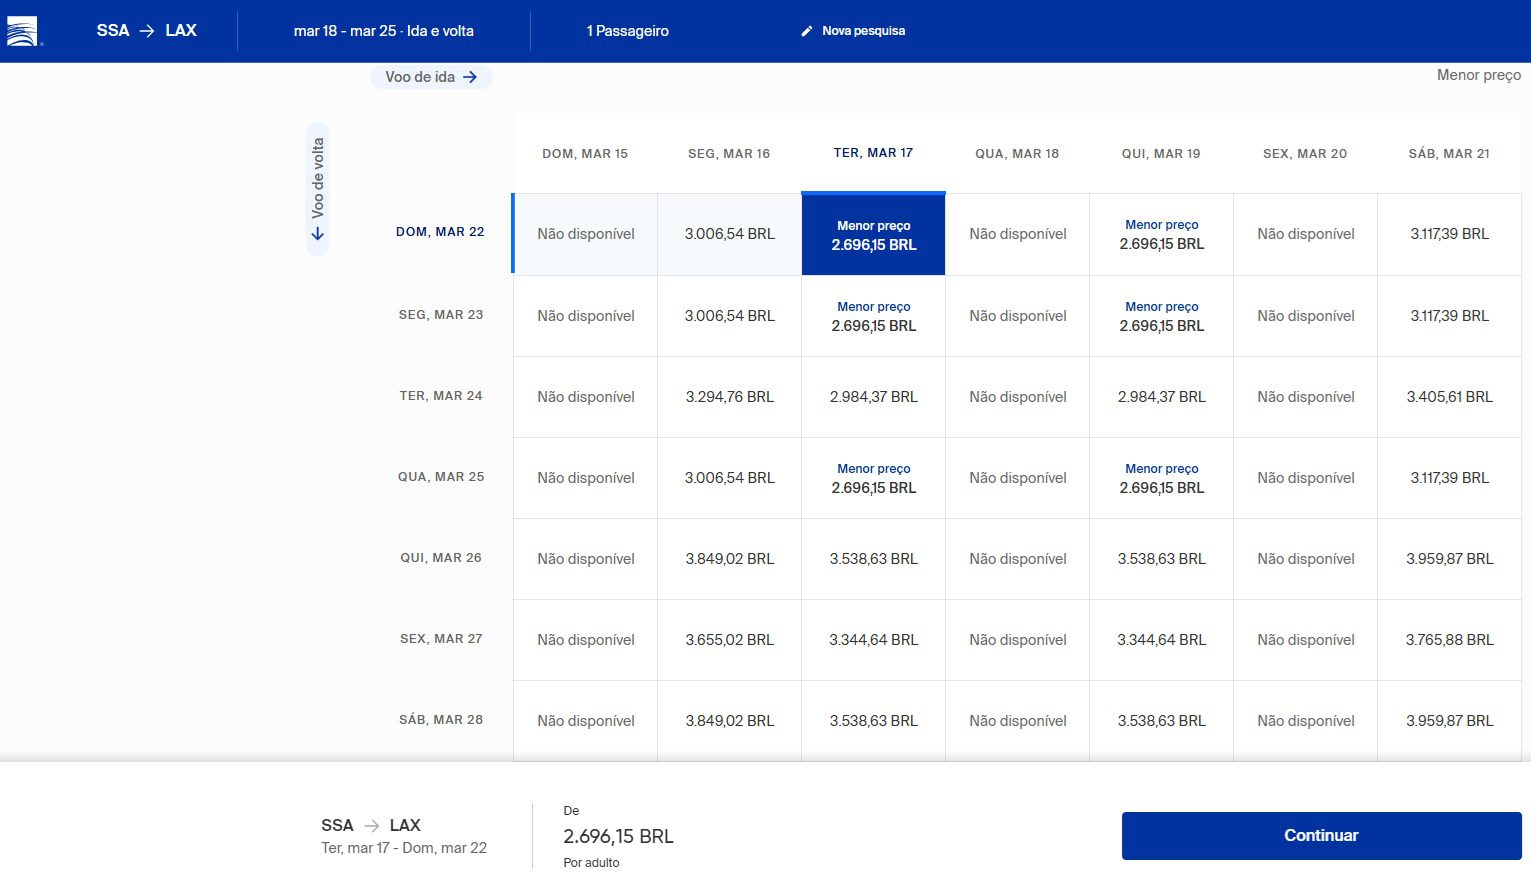Select the Qui, Mar 19 column header
Viewport: 1531px width, 880px height.
point(1161,154)
